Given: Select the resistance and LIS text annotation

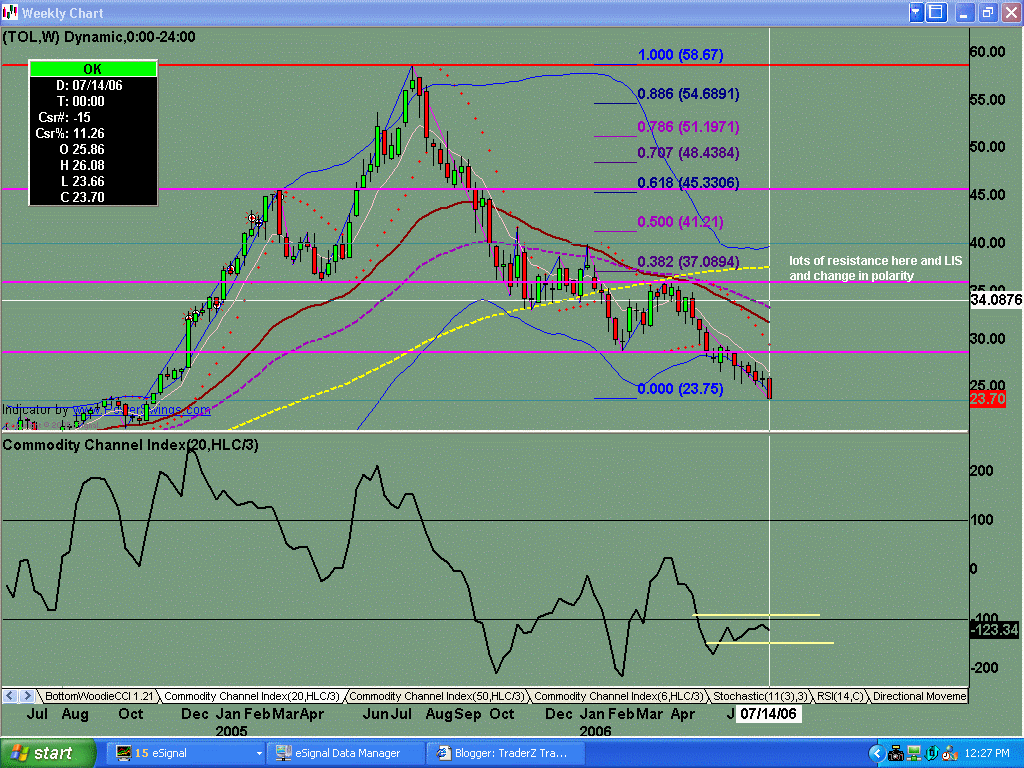Looking at the screenshot, I should tap(875, 268).
